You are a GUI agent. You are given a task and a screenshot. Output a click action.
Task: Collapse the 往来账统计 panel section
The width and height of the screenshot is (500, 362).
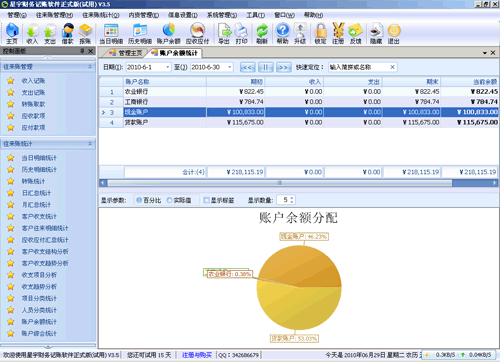point(90,144)
